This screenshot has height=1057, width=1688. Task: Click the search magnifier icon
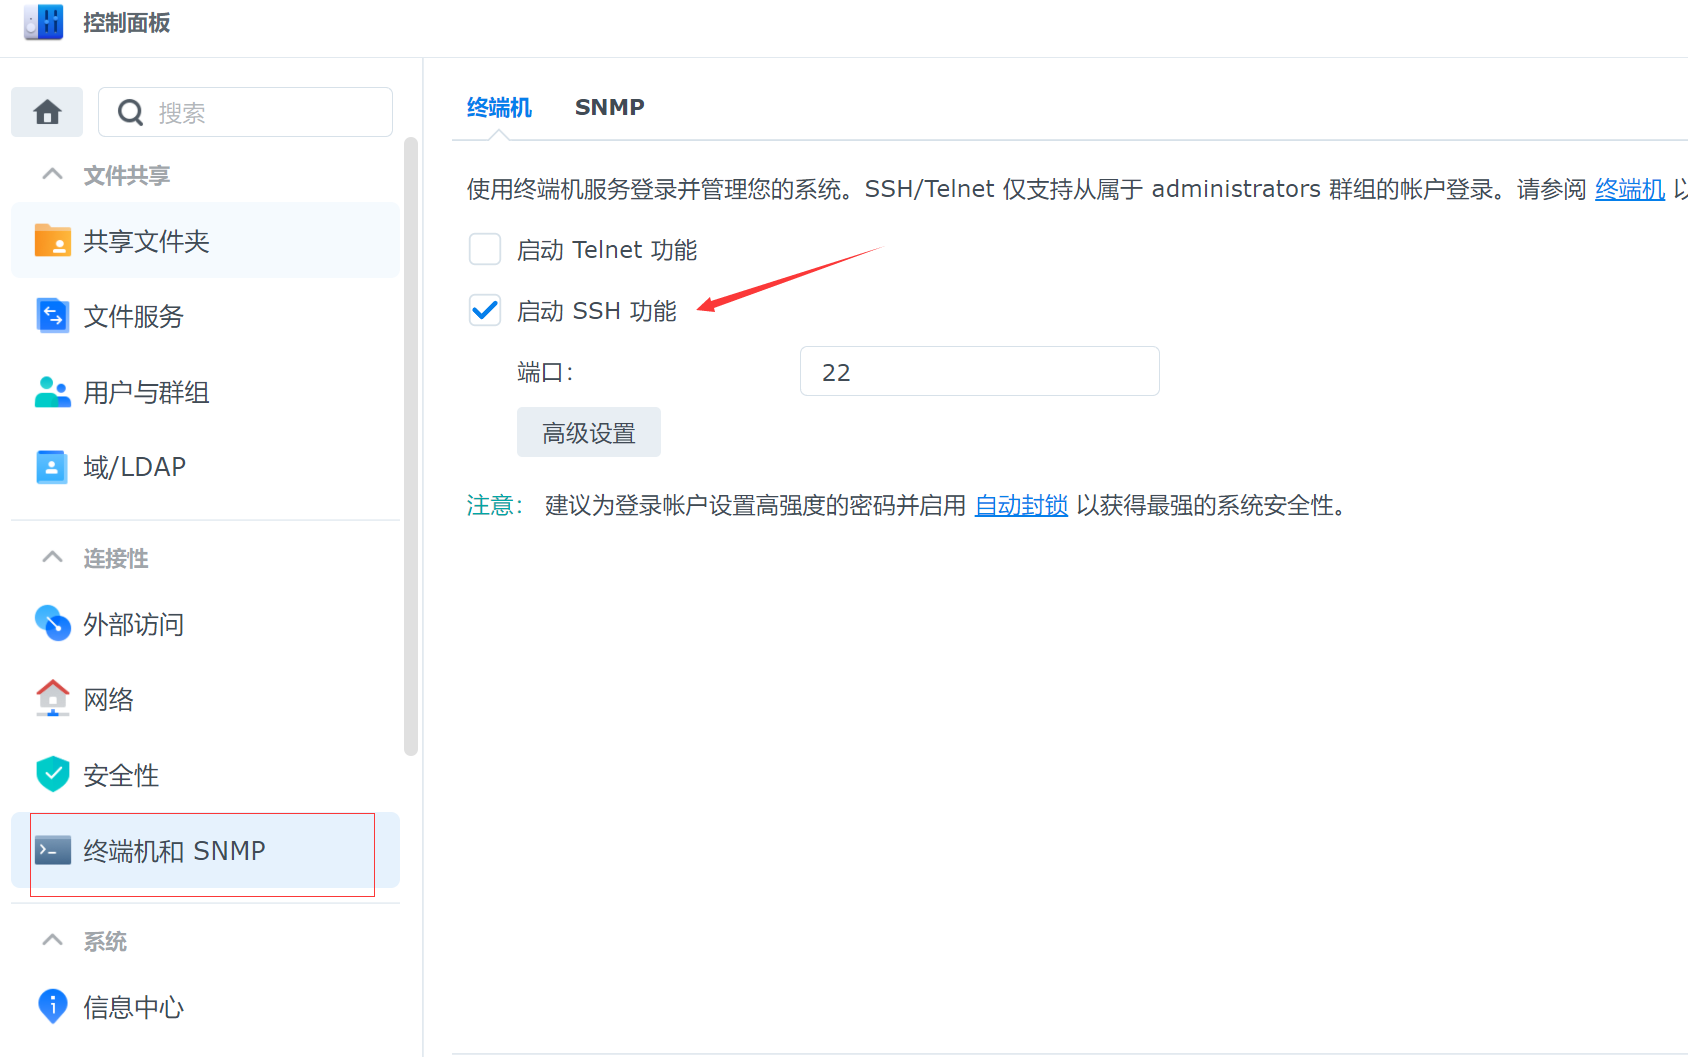coord(131,112)
